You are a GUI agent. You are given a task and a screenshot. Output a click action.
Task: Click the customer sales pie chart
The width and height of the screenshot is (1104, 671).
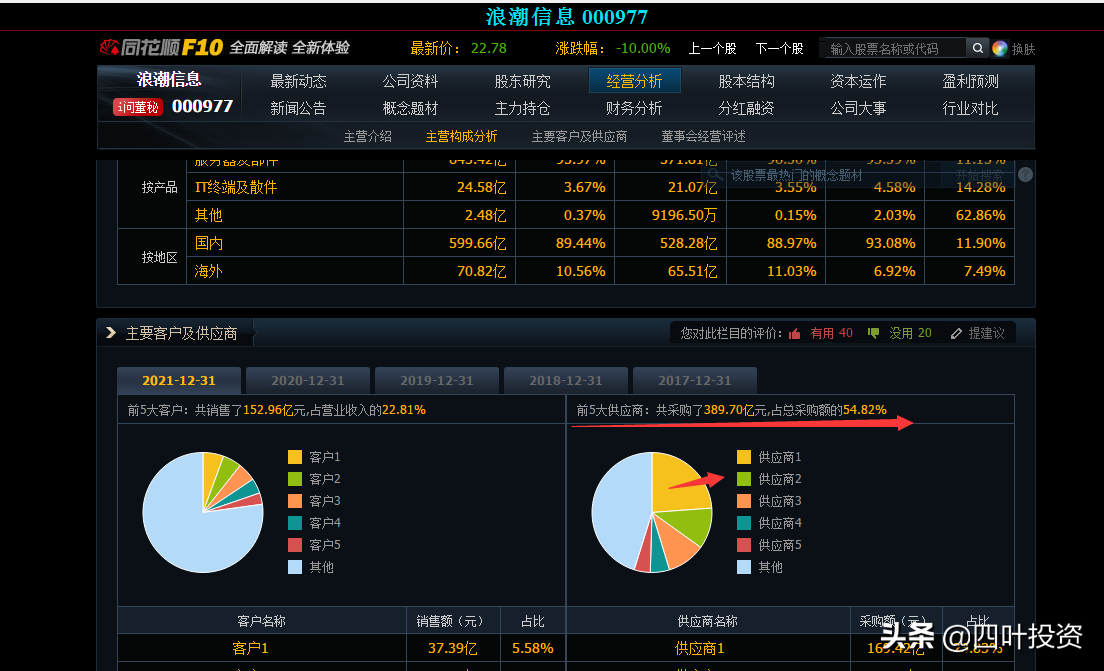point(203,512)
